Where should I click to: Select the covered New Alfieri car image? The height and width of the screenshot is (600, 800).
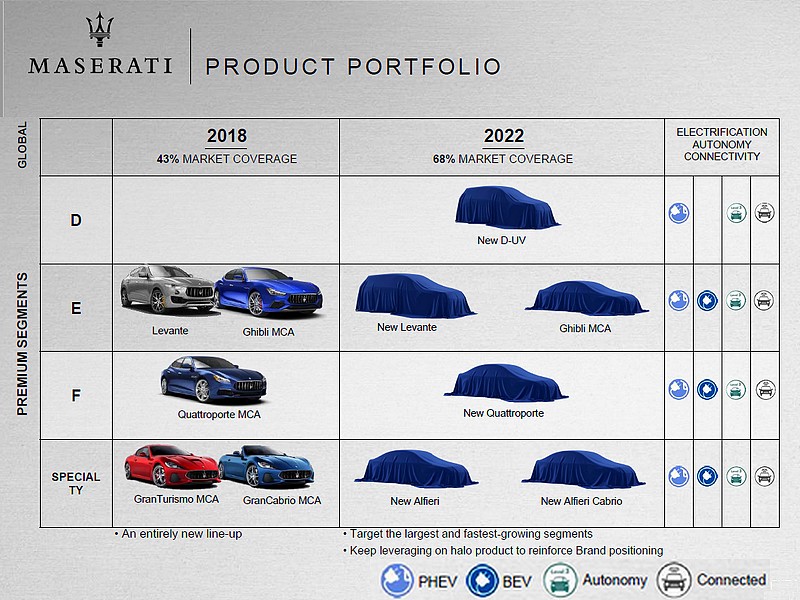(x=416, y=469)
